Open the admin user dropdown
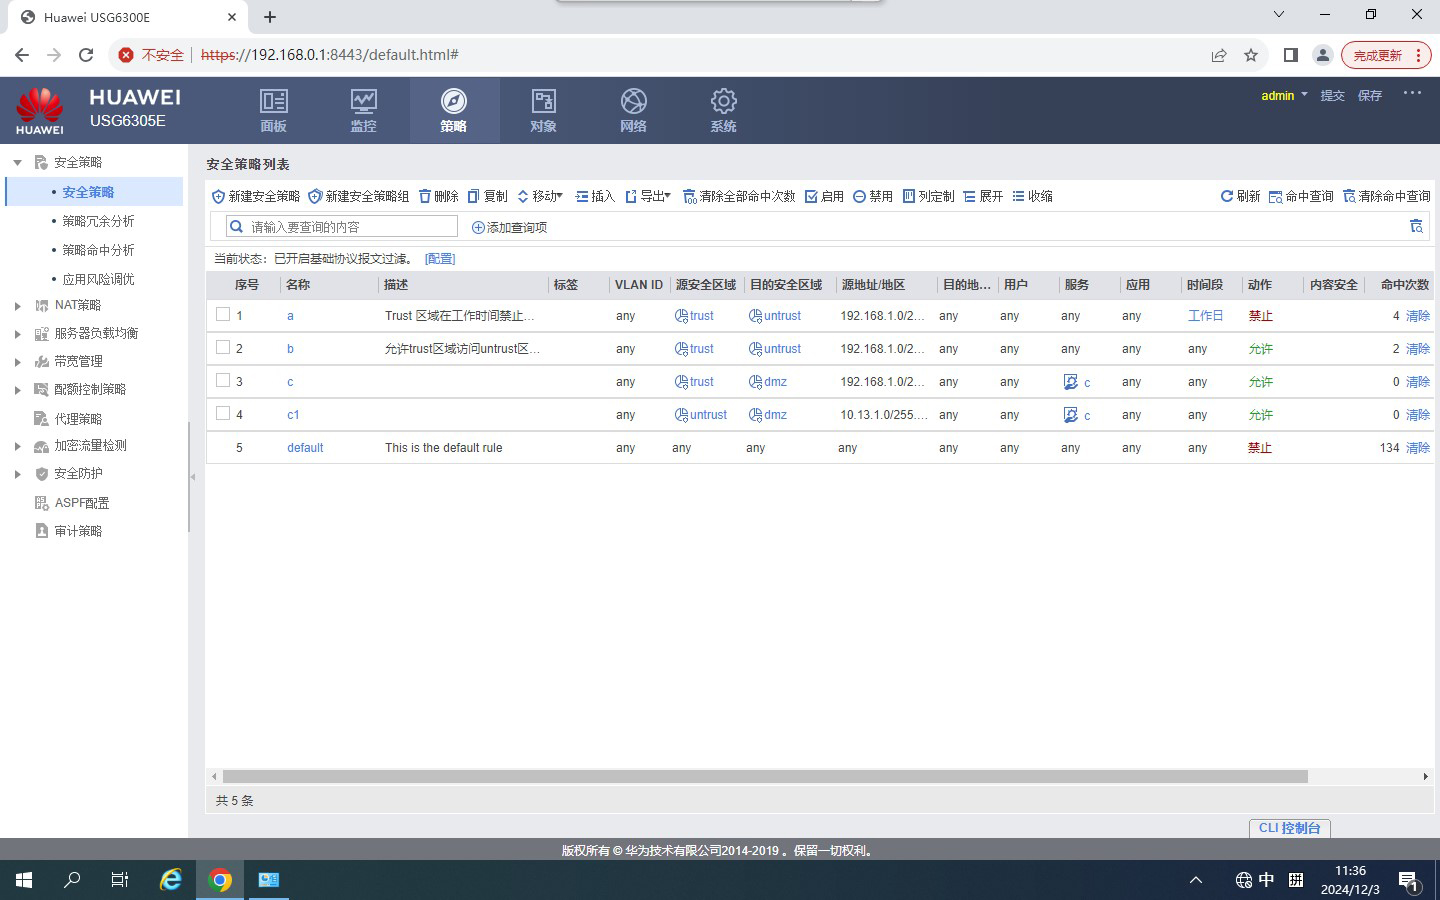Screen dimensions: 1440x900 point(1284,96)
